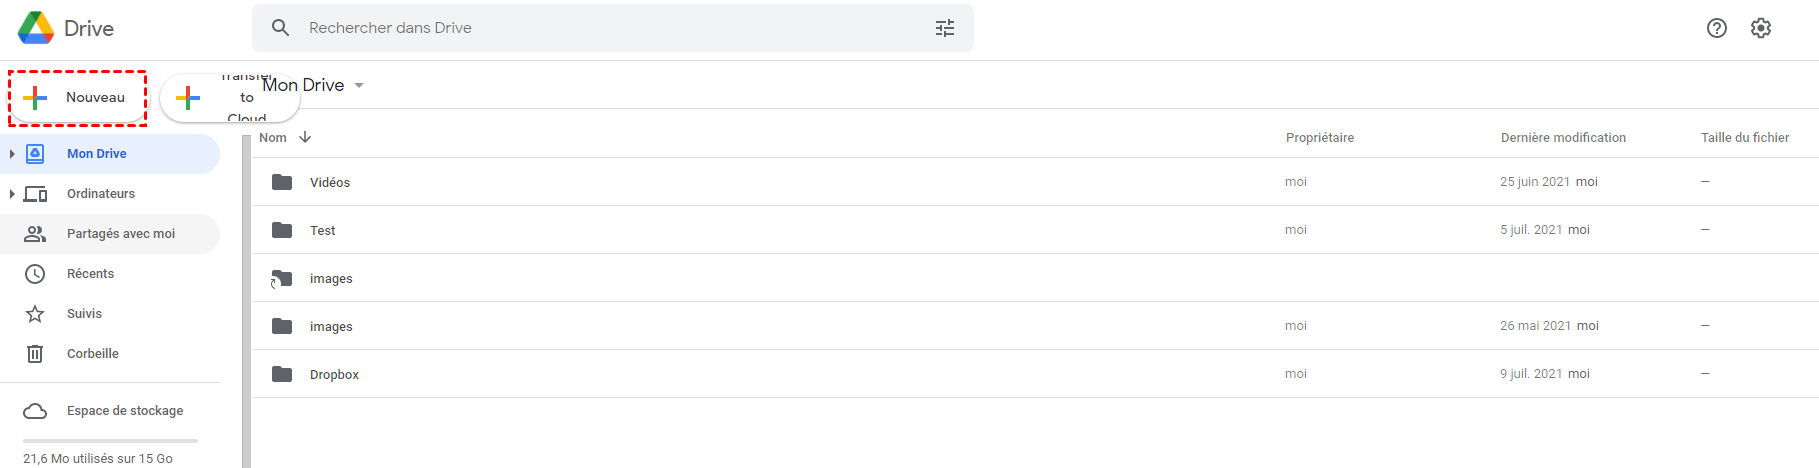This screenshot has height=468, width=1819.
Task: Open the Mon Drive title dropdown
Action: pyautogui.click(x=359, y=85)
